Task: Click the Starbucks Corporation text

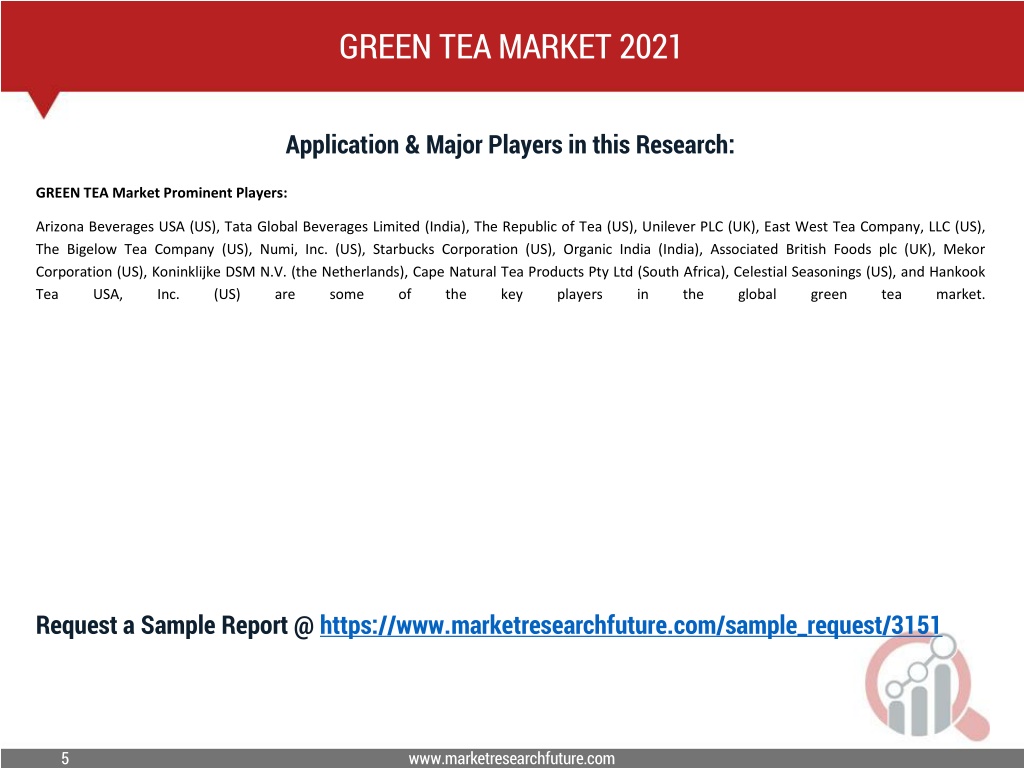Action: pos(445,249)
